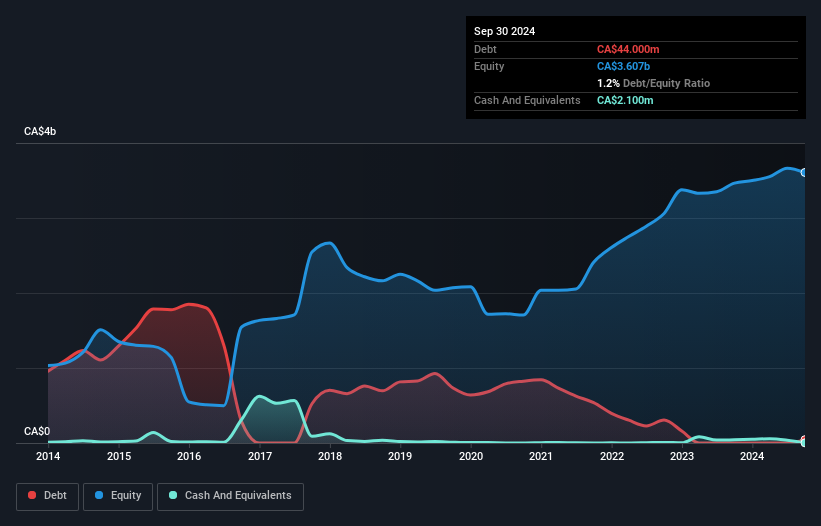Screen dimensions: 821x526
Task: Click the 2024 x-axis label
Action: pos(752,456)
